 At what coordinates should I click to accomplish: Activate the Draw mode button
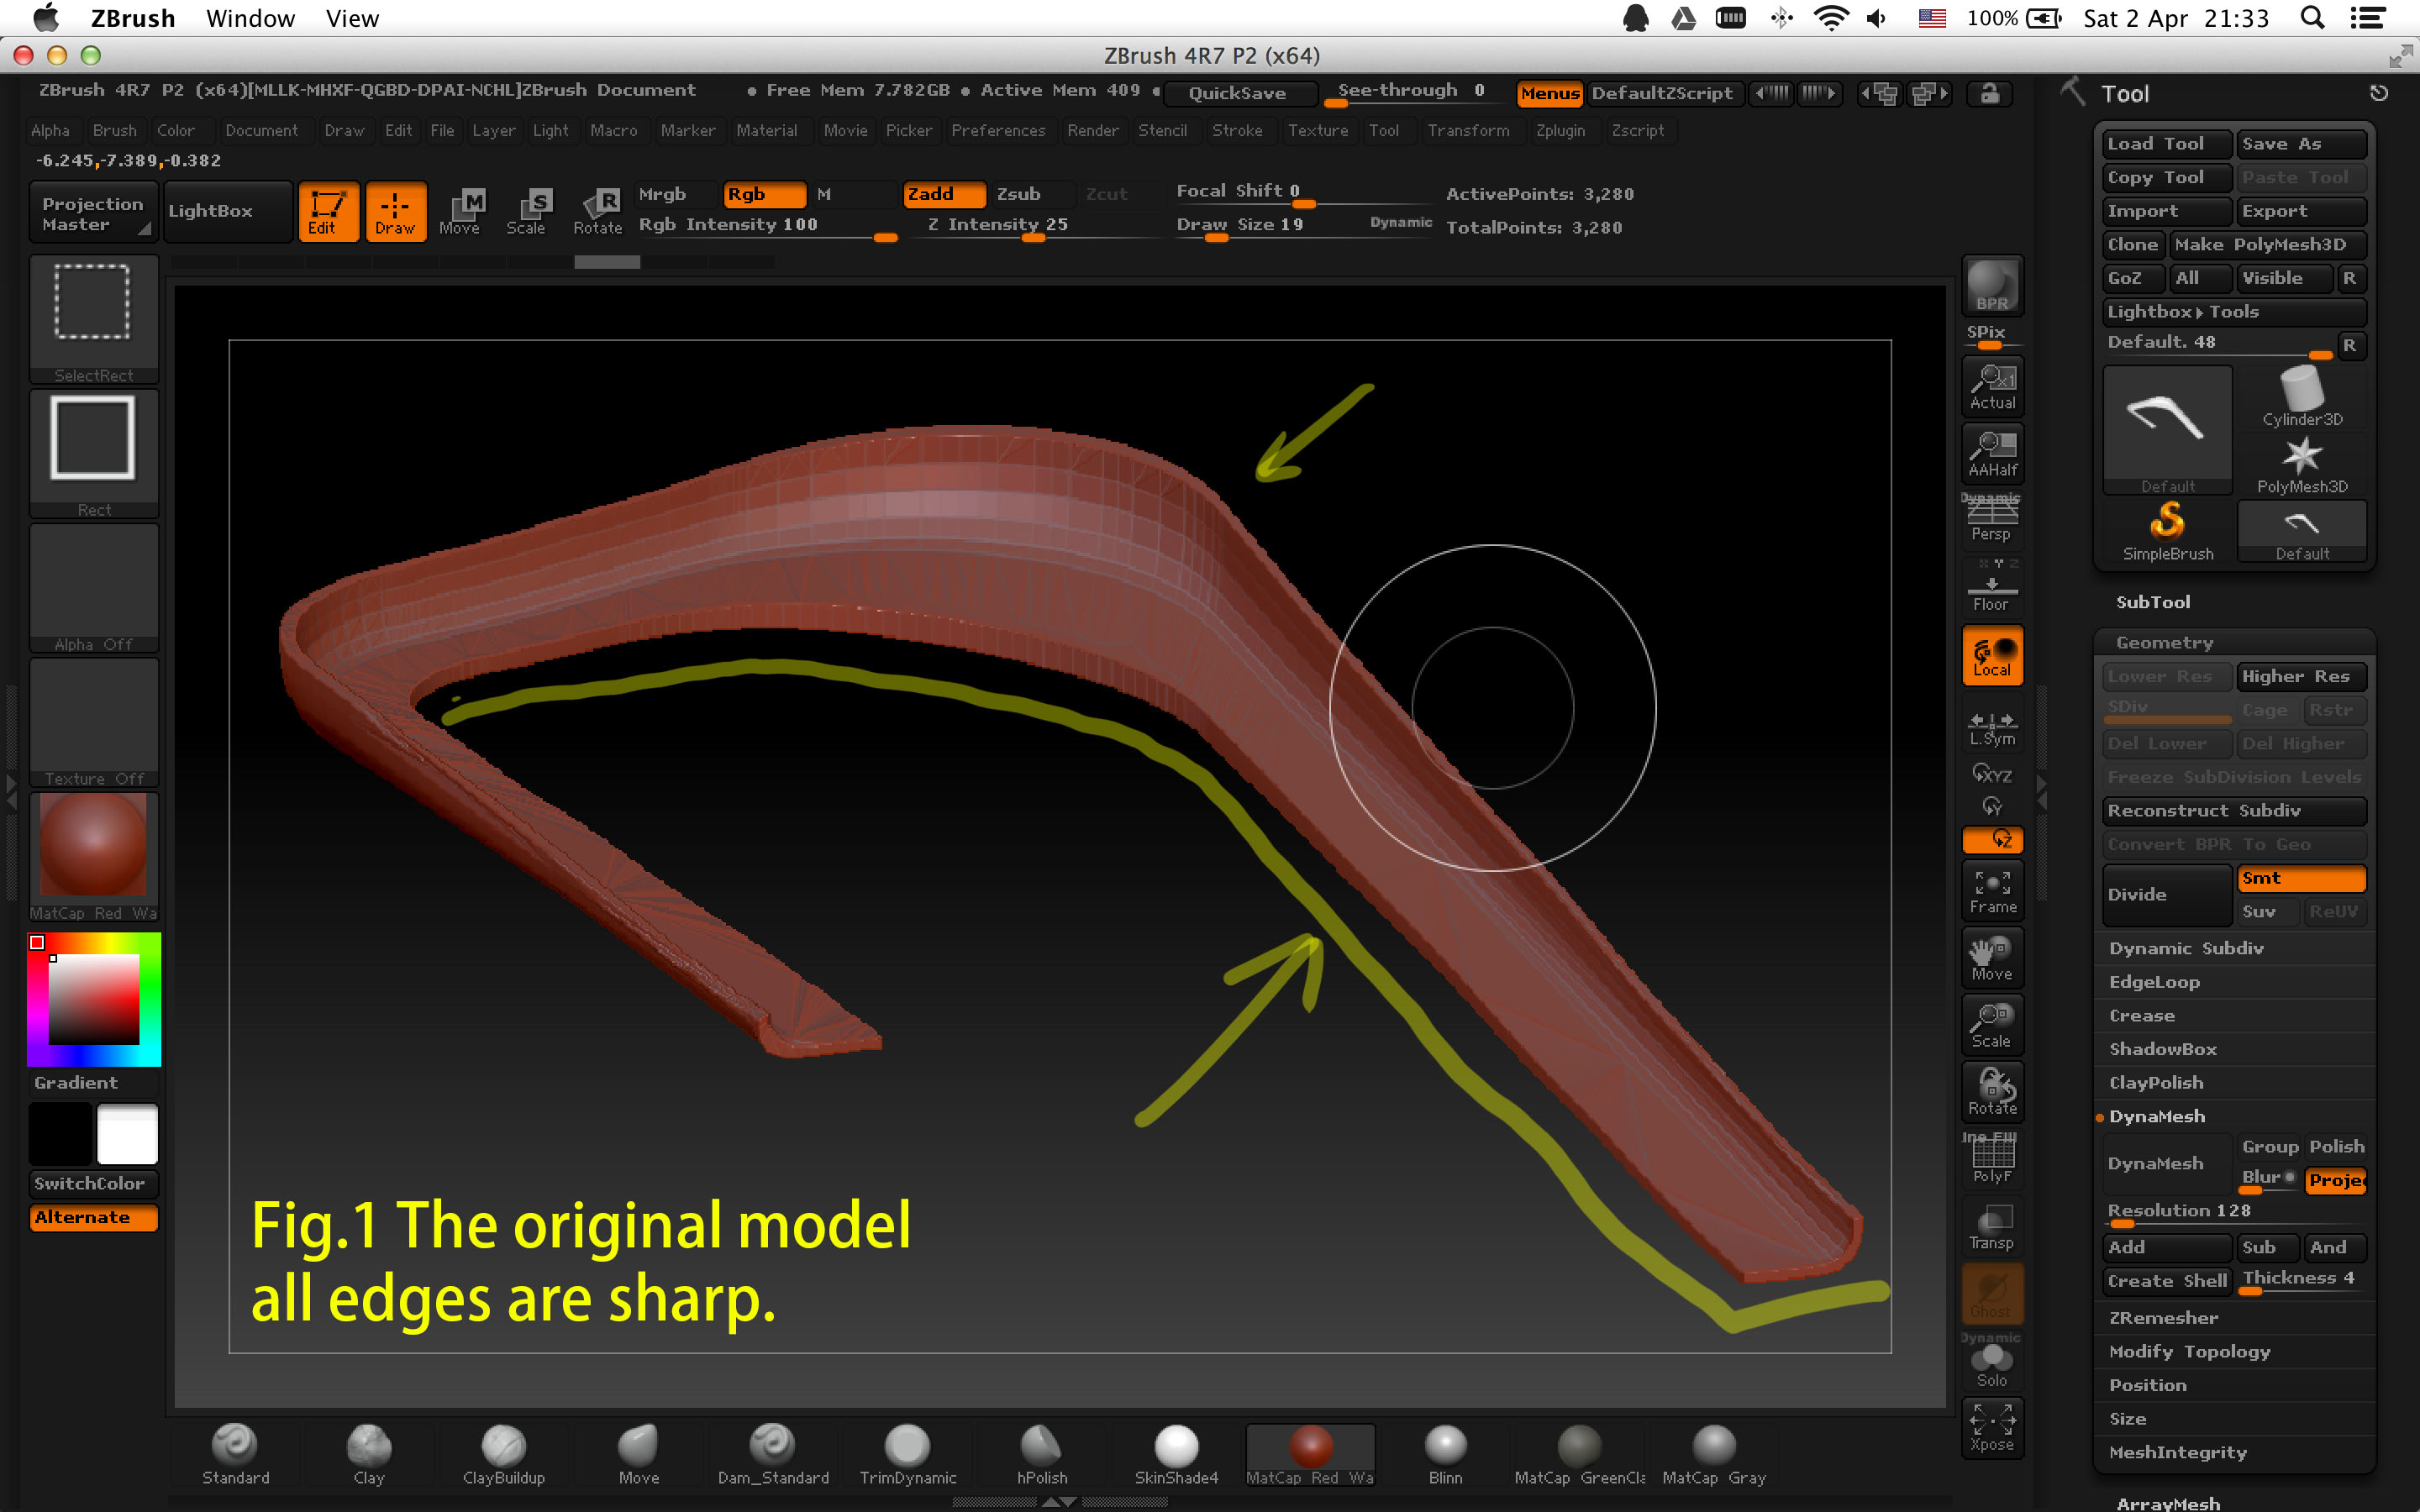396,211
